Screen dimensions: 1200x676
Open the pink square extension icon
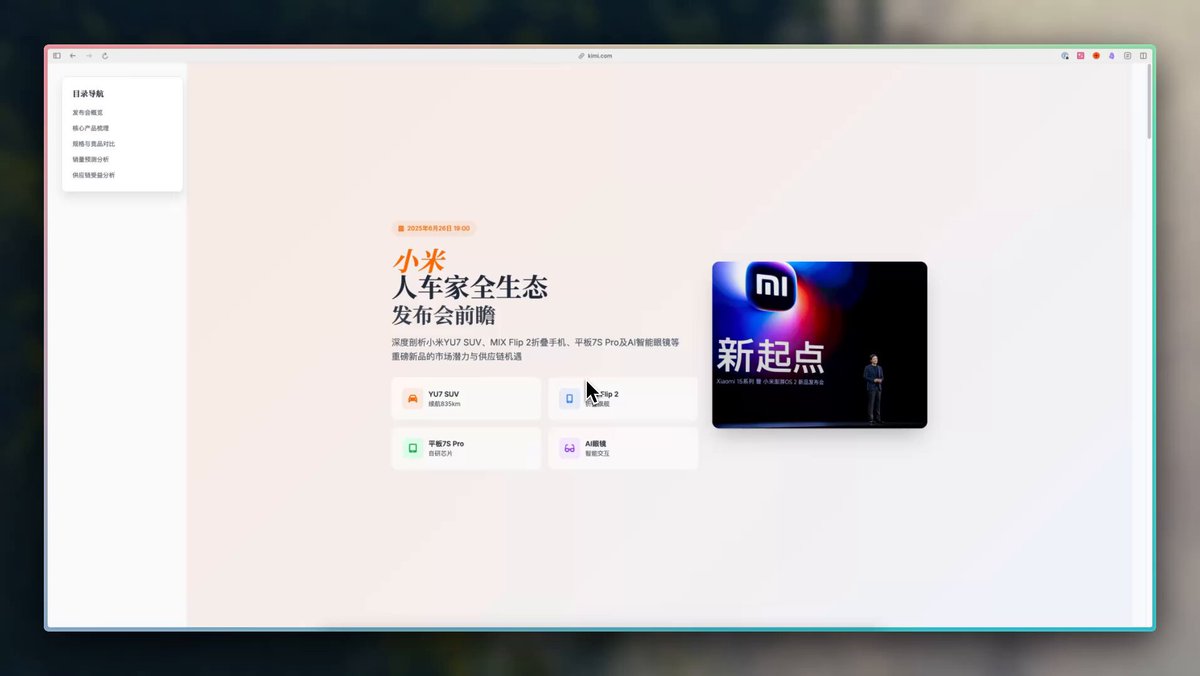[1081, 56]
